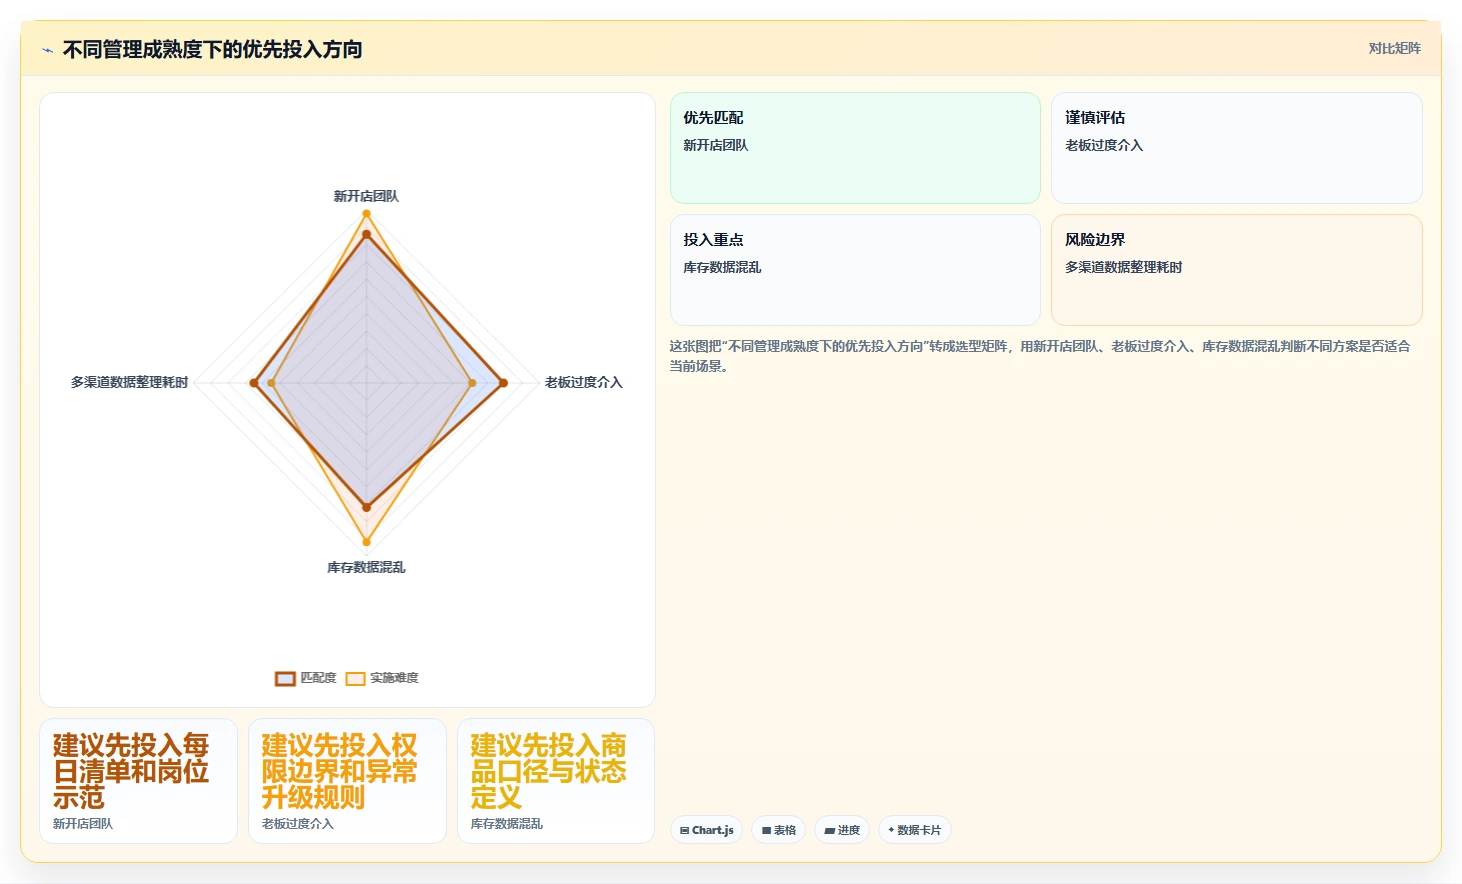Screen dimensions: 1462x884
Task: Click the header icon beside 不同管理成熟度下的优先投入方向
Action: pos(47,50)
